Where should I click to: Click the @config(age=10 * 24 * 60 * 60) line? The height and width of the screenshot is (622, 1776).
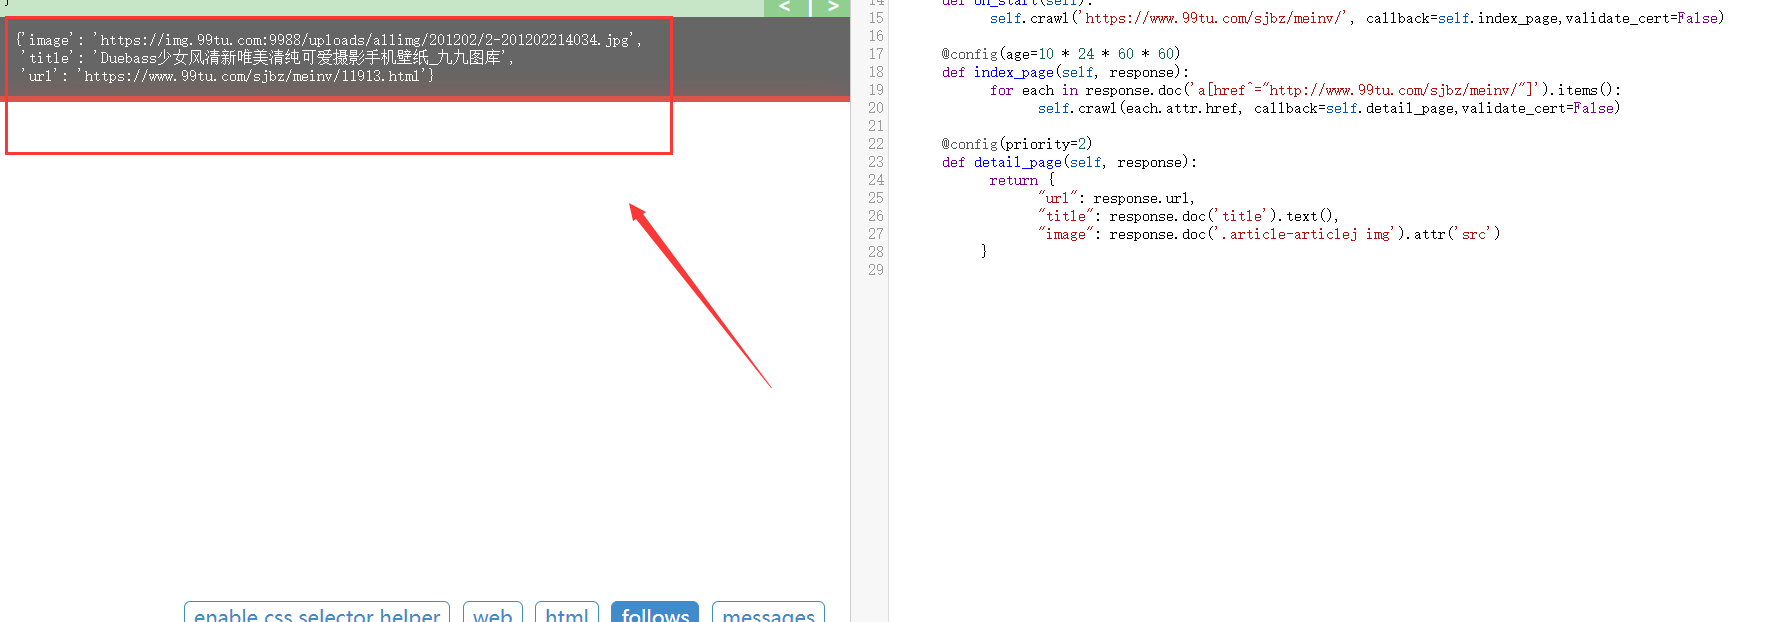[x=1061, y=54]
